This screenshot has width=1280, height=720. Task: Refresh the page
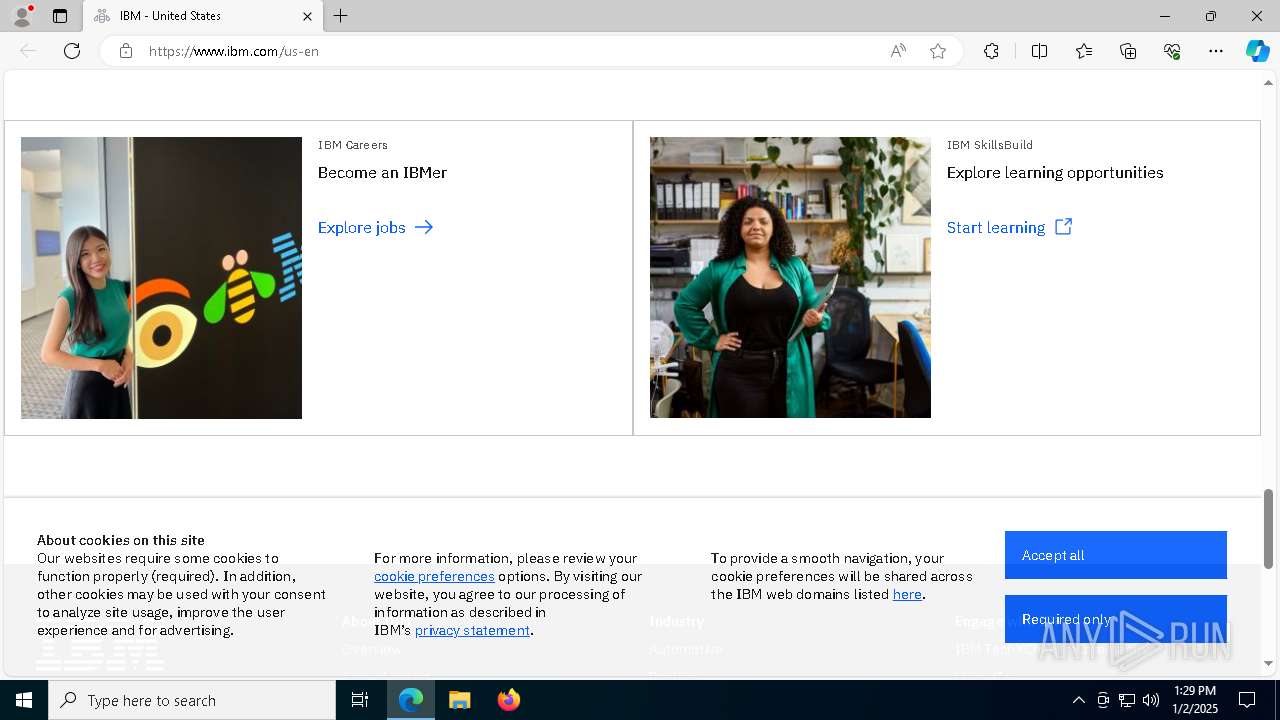[x=72, y=51]
